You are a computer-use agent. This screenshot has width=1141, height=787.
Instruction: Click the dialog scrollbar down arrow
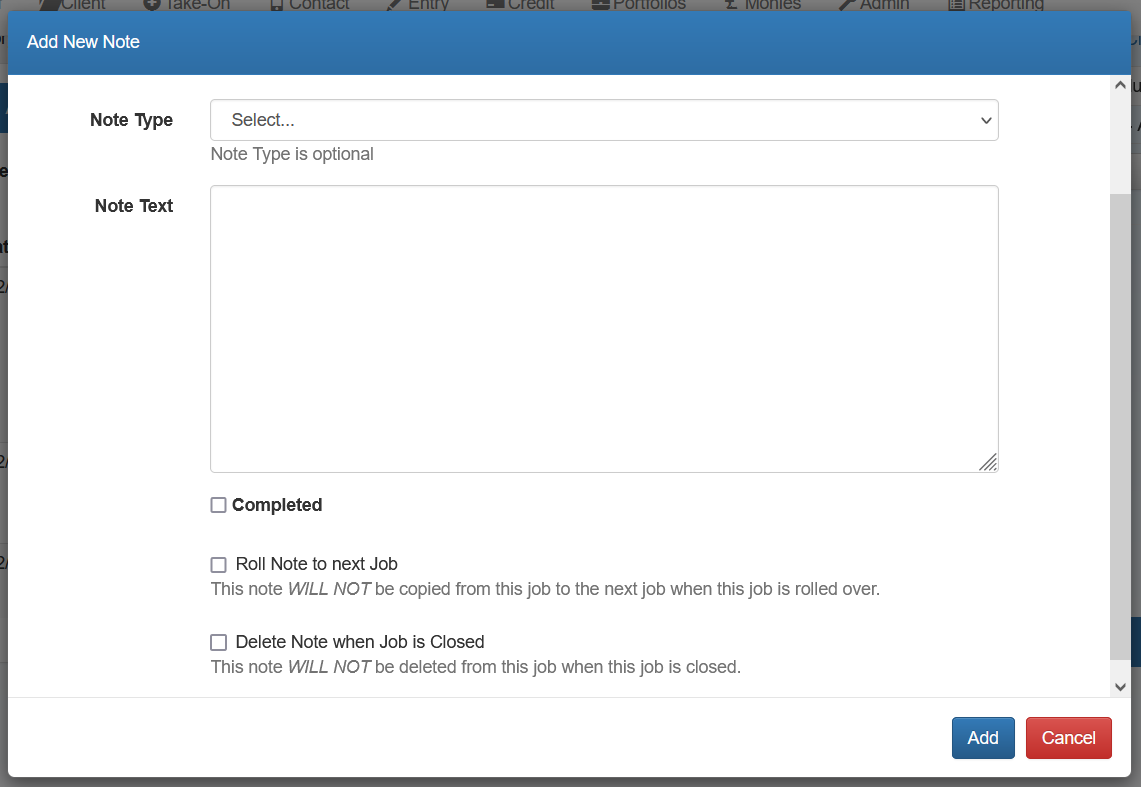(x=1120, y=687)
